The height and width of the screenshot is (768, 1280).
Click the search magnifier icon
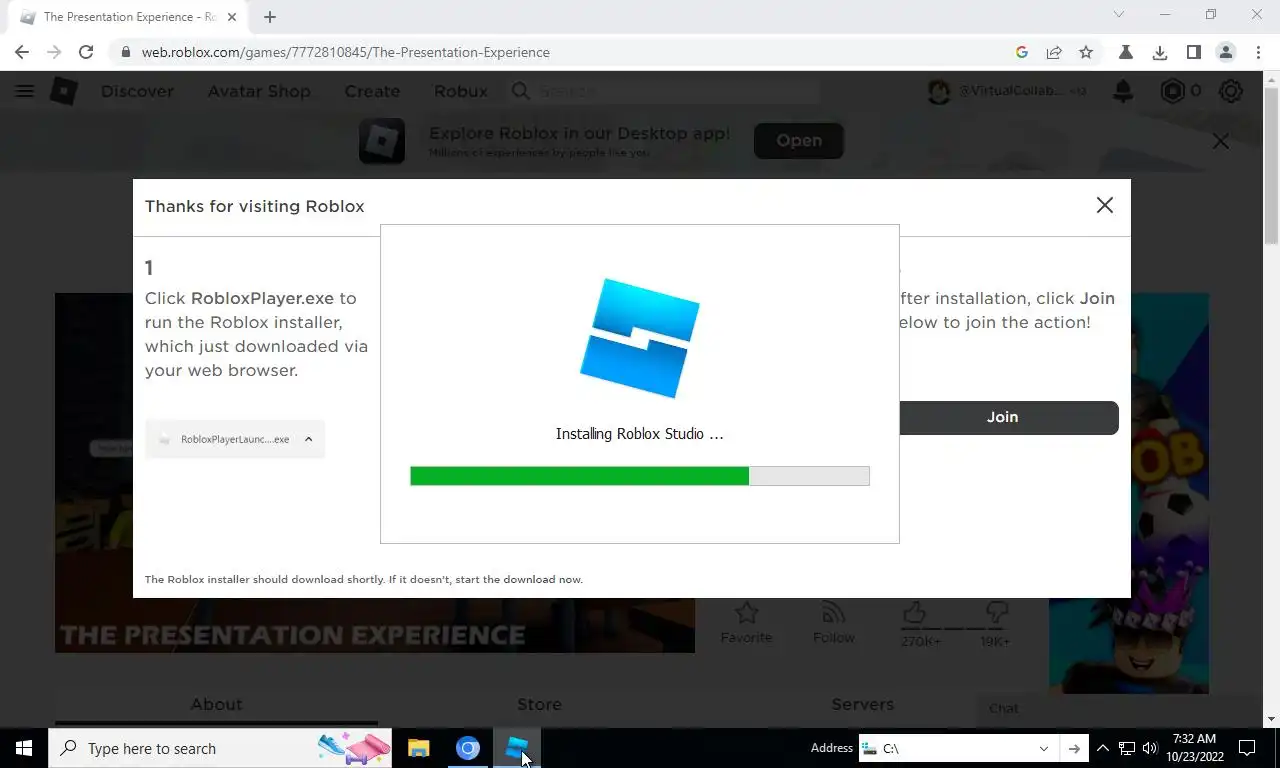click(x=521, y=91)
